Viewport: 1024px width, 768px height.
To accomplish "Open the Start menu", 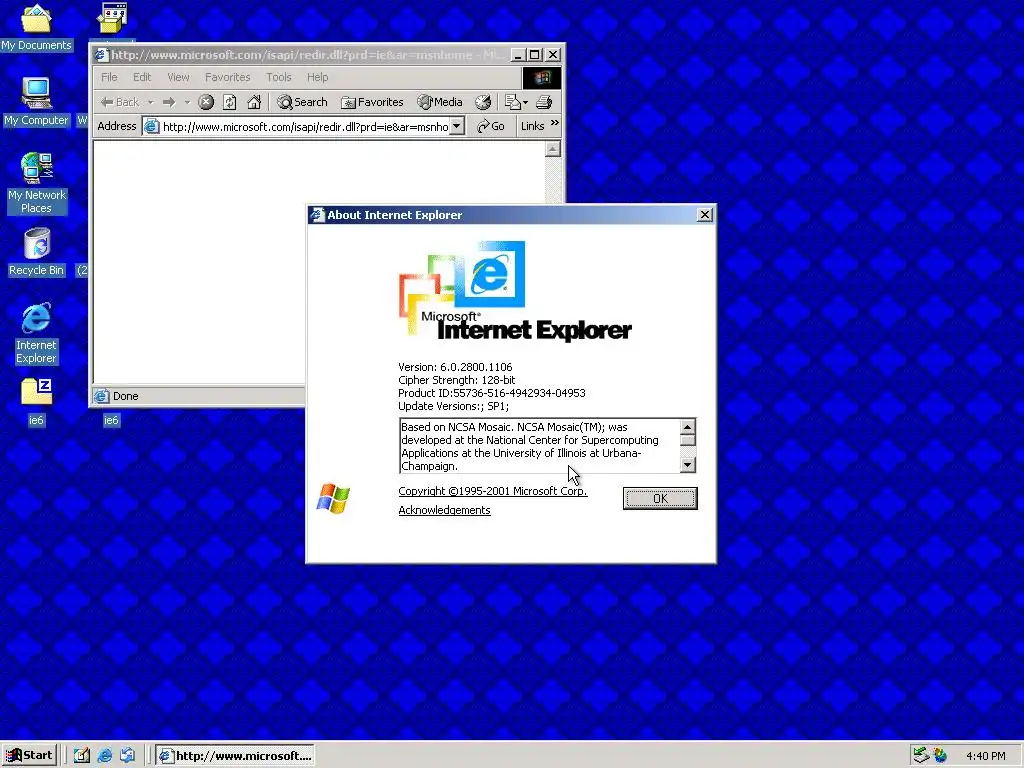I will (29, 756).
